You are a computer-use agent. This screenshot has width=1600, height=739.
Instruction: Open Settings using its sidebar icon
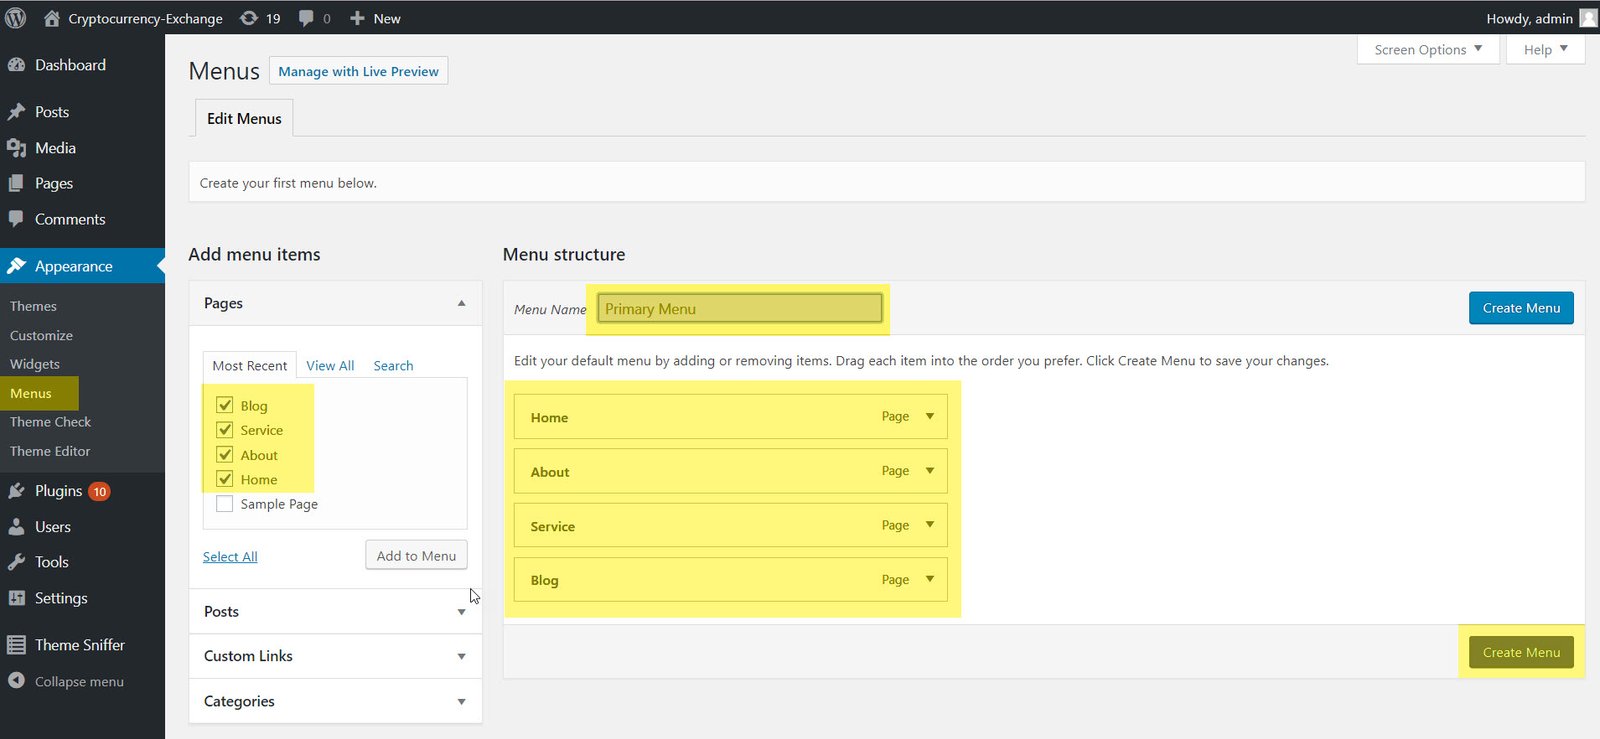16,598
